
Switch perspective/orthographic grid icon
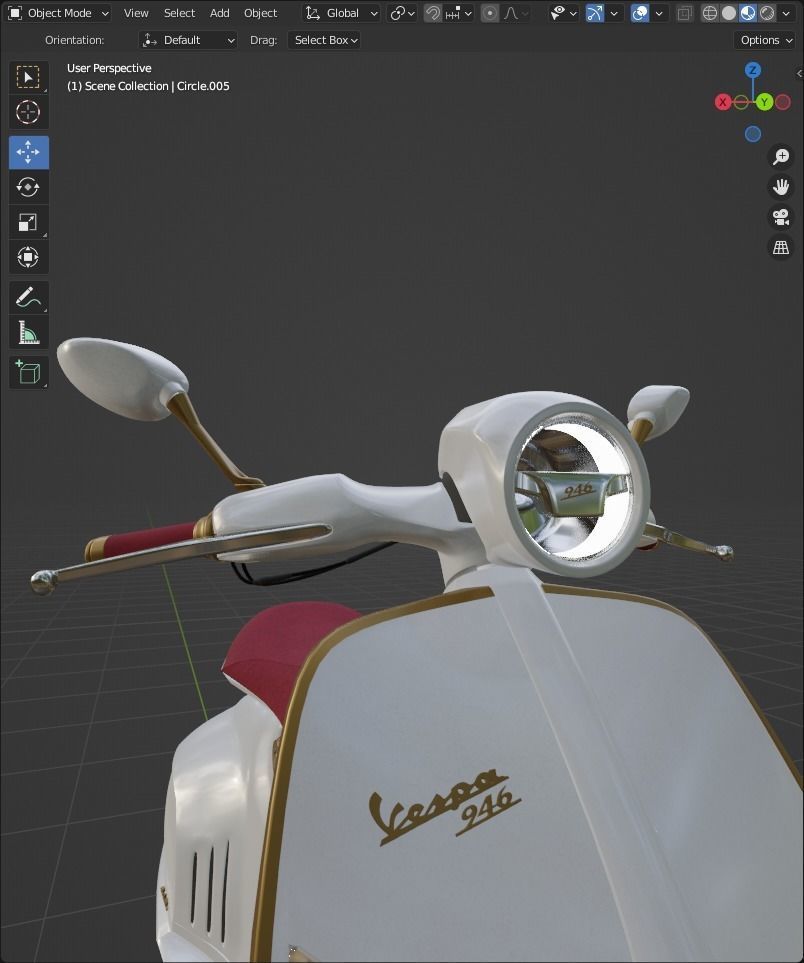(x=781, y=247)
